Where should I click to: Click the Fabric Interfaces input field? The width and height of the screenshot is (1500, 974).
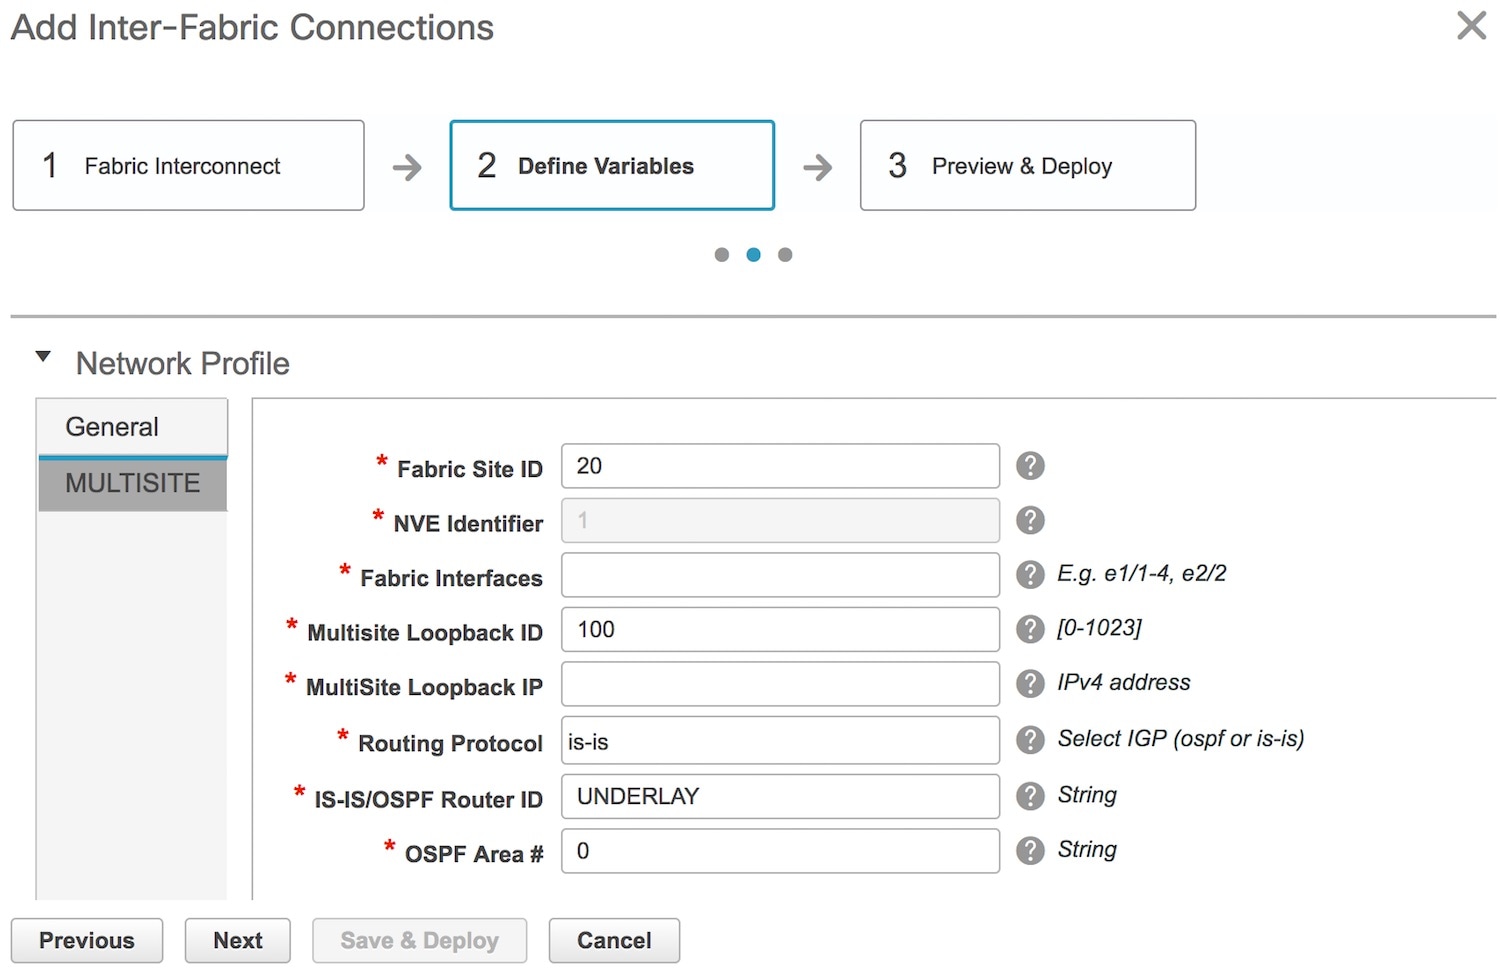click(780, 575)
